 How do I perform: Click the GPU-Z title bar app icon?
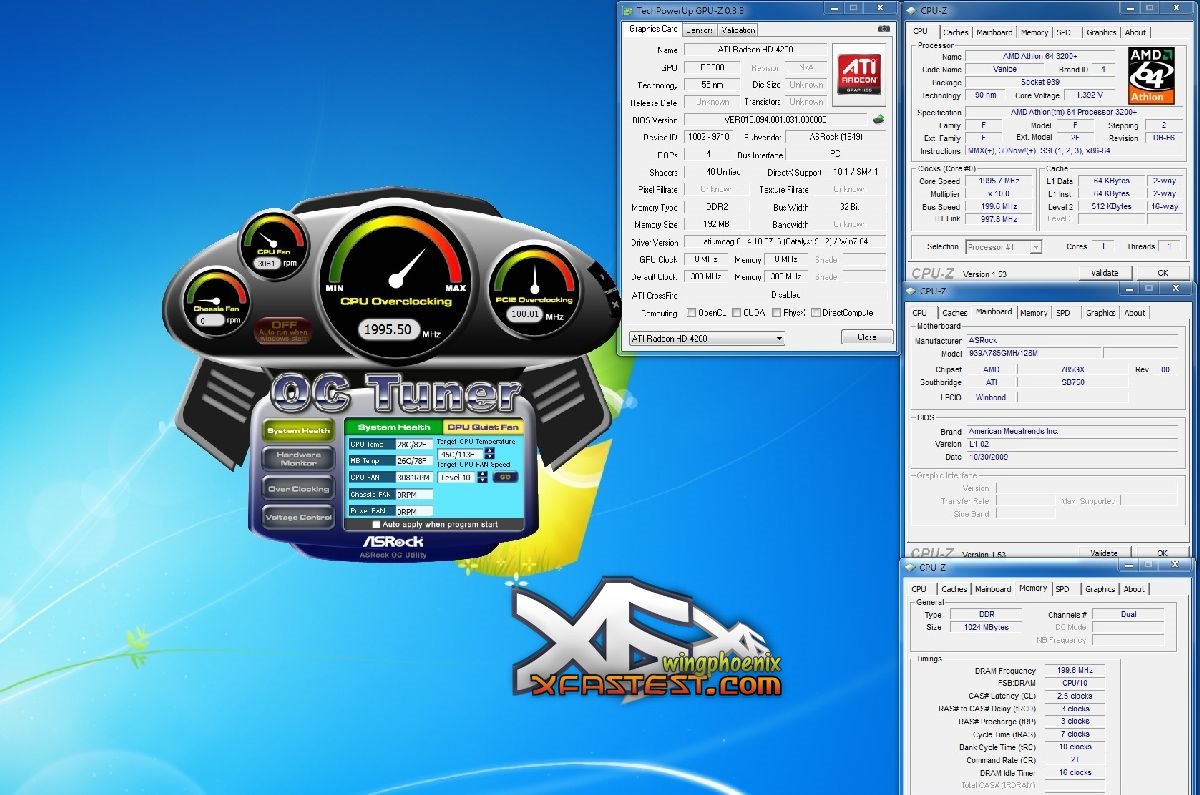[x=628, y=9]
